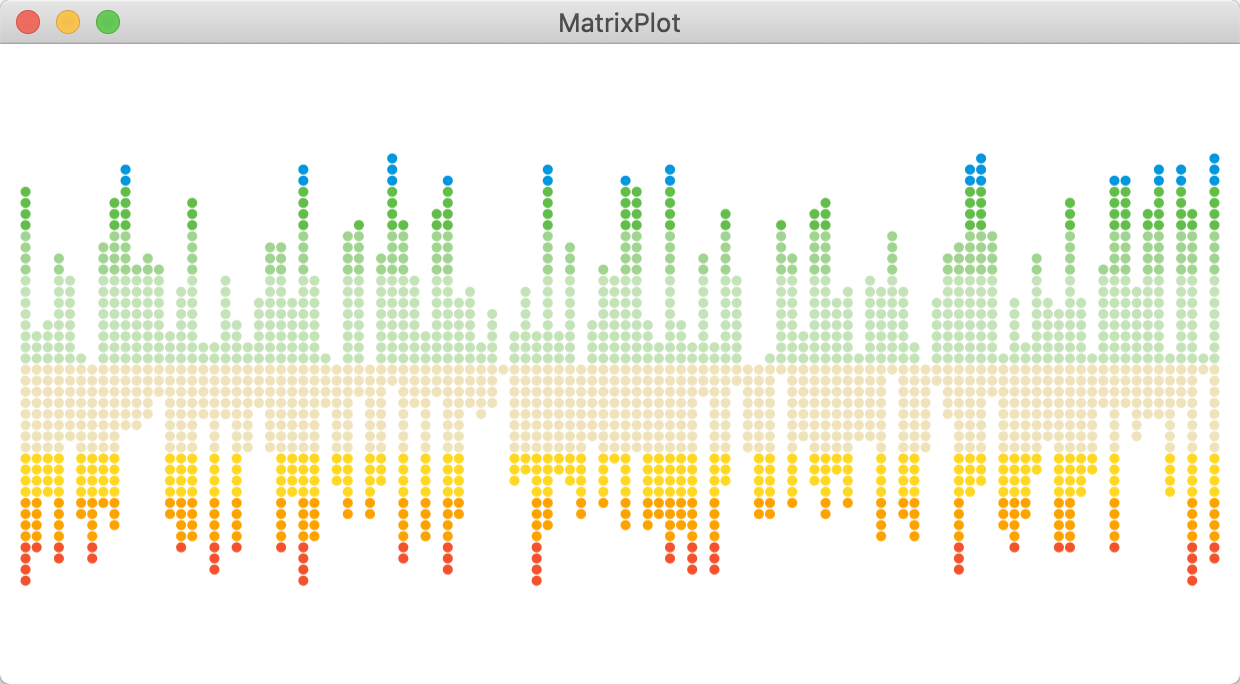Choose the lowest red dot in right half
Image resolution: width=1240 pixels, height=684 pixels.
tap(1192, 580)
